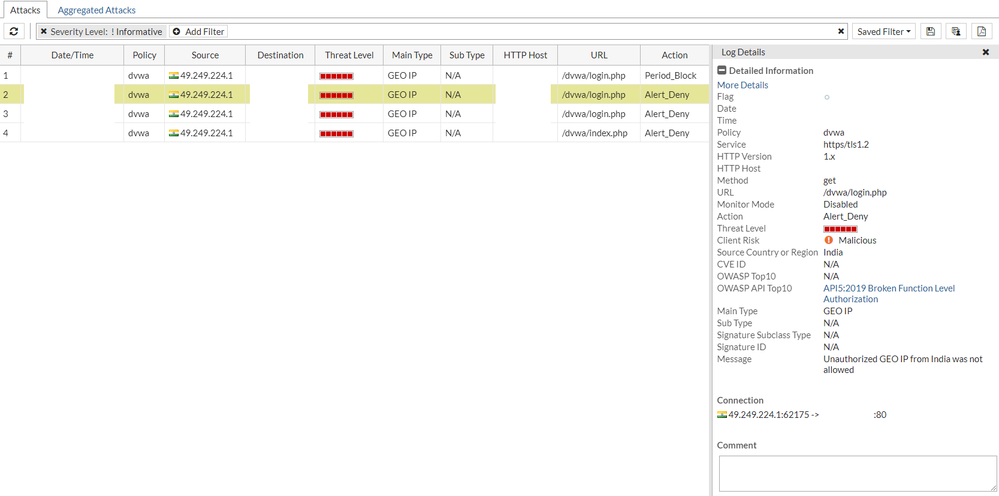This screenshot has width=999, height=496.
Task: Click the refresh logs icon
Action: (14, 31)
